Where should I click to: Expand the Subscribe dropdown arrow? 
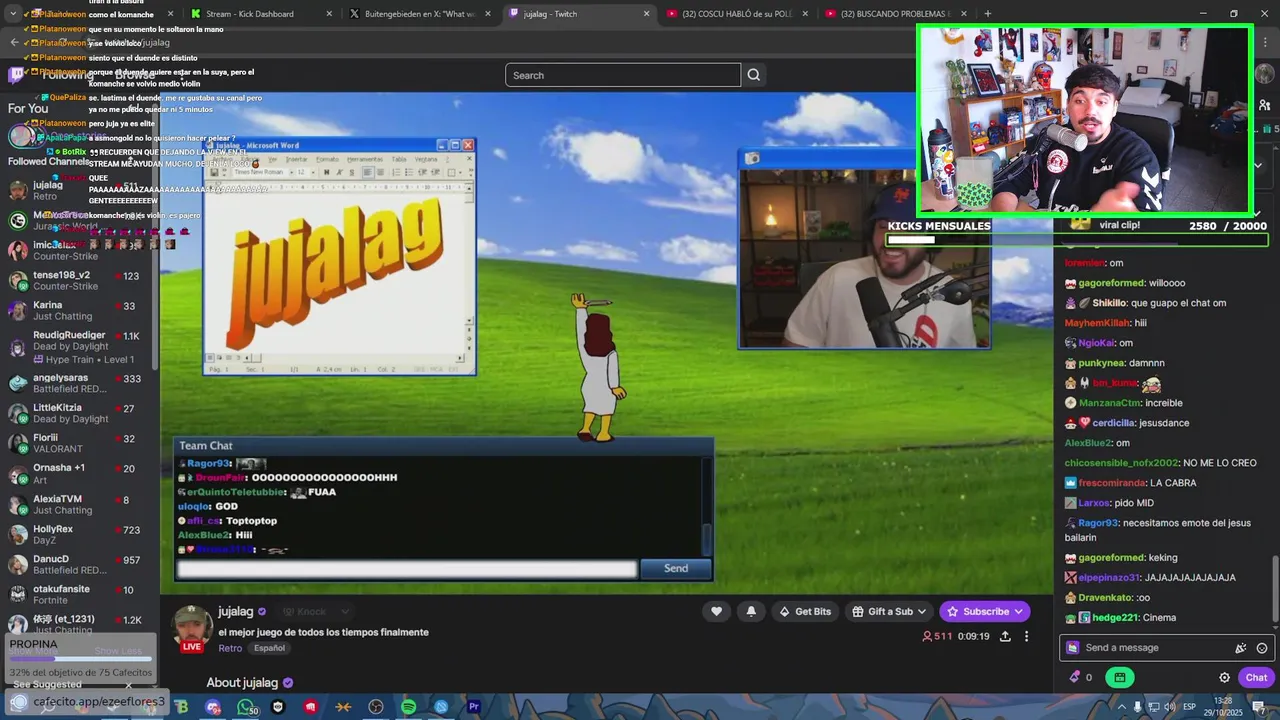click(1019, 611)
